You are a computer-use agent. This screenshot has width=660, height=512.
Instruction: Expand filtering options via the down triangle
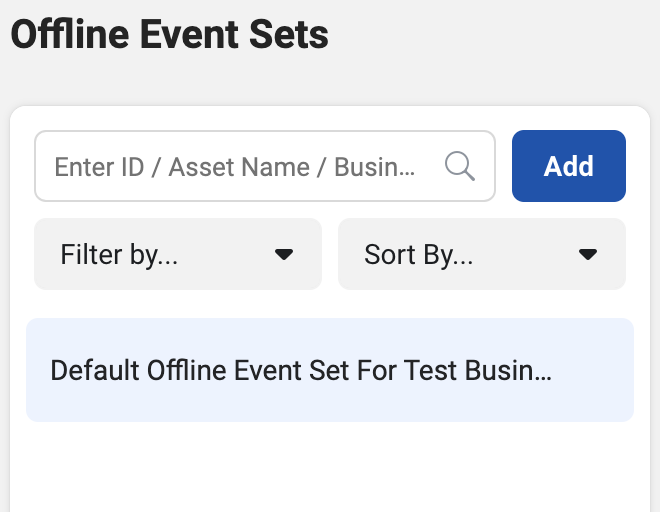pyautogui.click(x=284, y=254)
